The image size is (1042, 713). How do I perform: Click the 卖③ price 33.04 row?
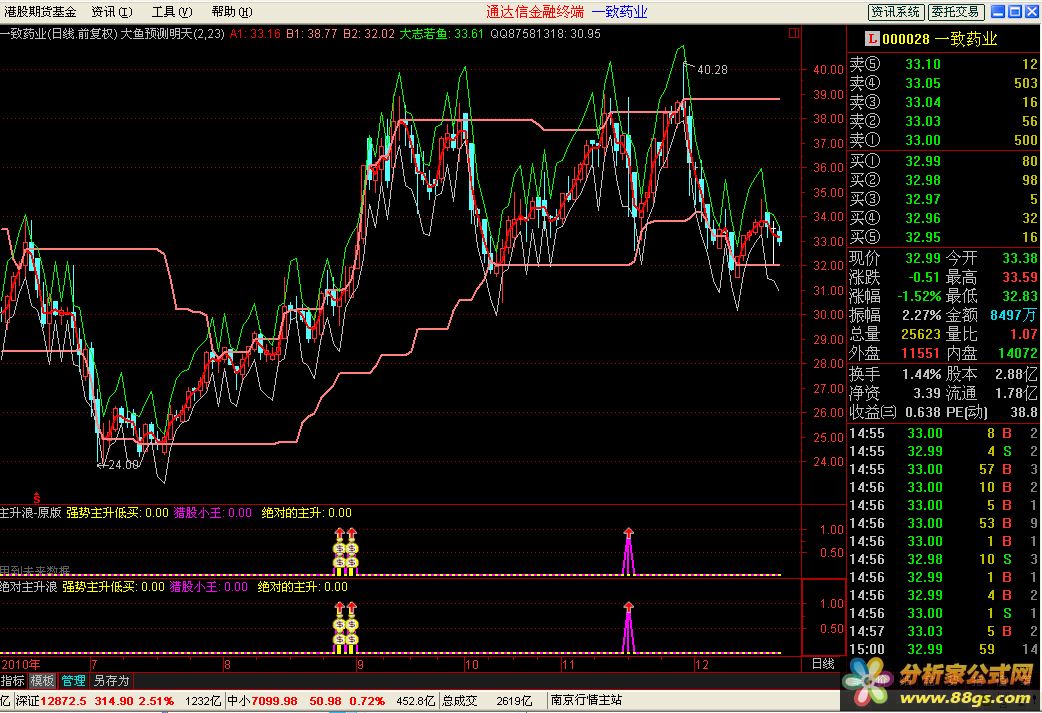tap(943, 102)
